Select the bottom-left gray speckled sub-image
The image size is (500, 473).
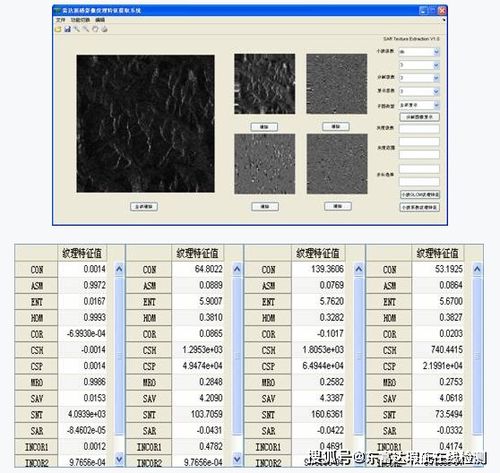pos(265,164)
